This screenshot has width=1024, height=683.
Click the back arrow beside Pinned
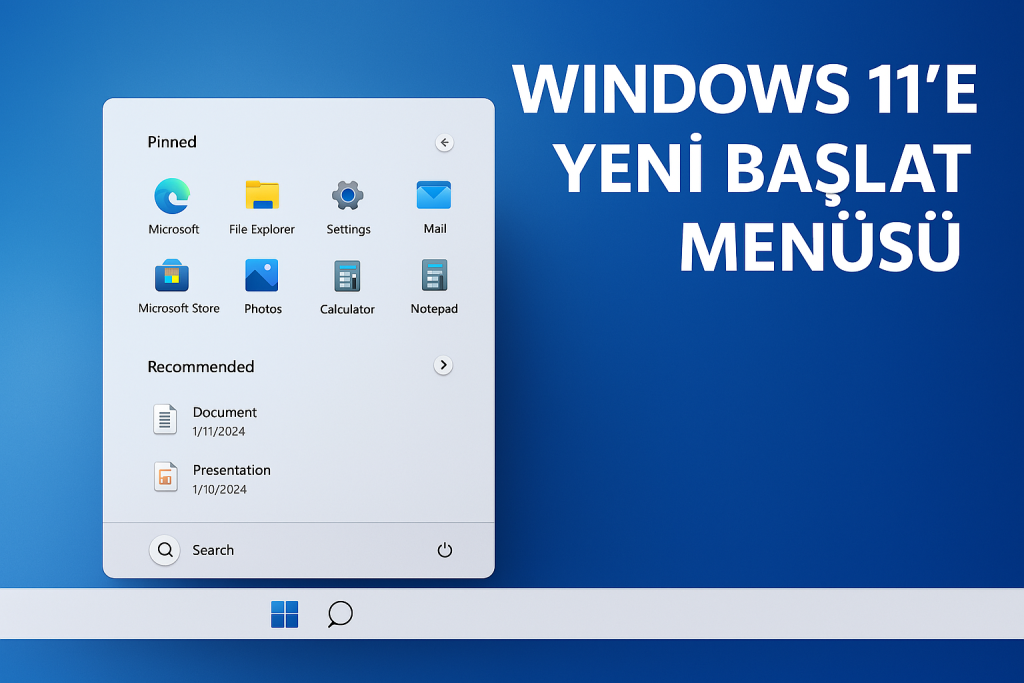[445, 143]
